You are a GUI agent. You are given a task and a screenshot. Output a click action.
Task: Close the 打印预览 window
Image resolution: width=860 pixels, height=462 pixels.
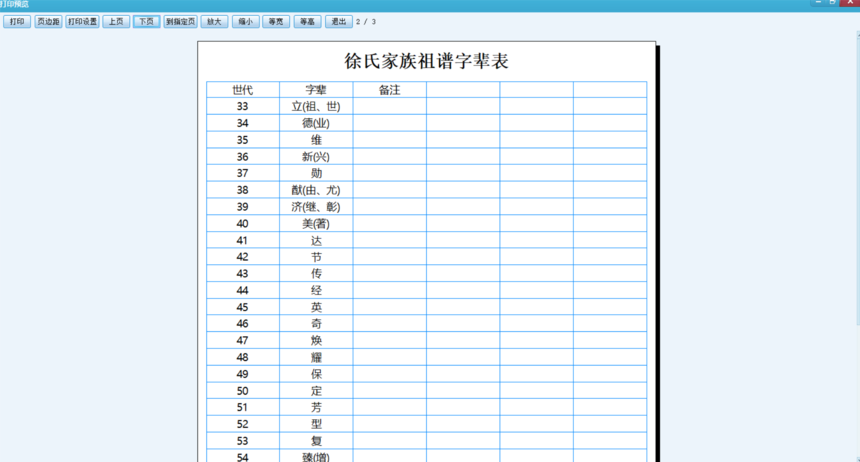point(850,3)
